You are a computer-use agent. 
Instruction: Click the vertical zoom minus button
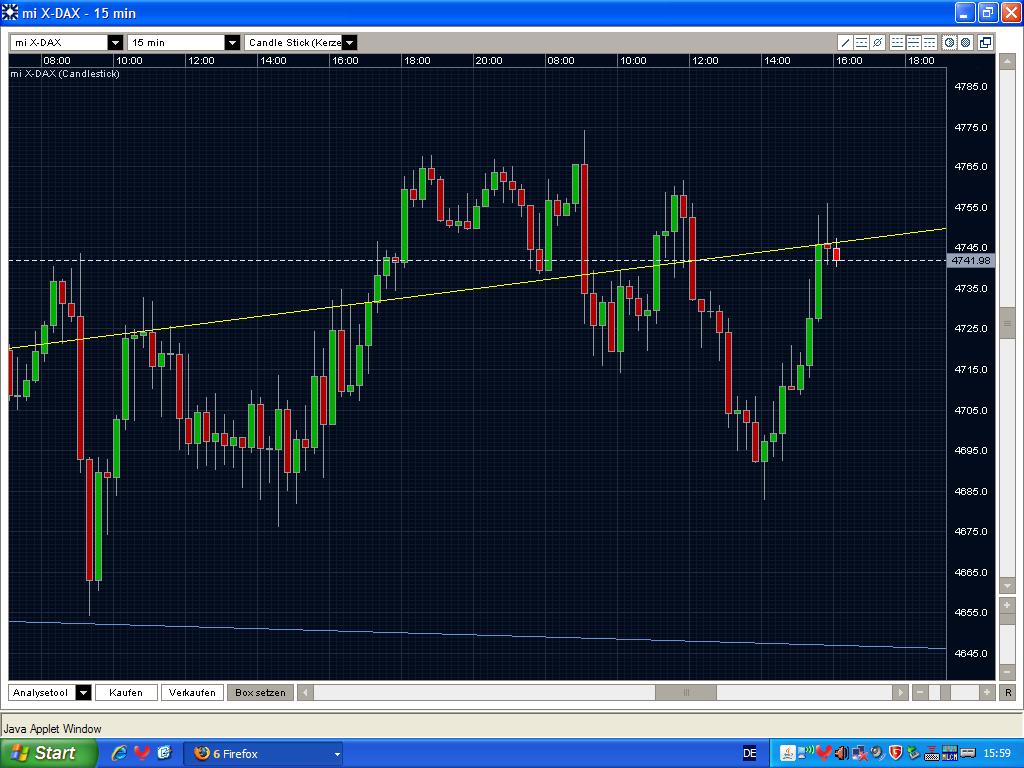[x=1007, y=672]
